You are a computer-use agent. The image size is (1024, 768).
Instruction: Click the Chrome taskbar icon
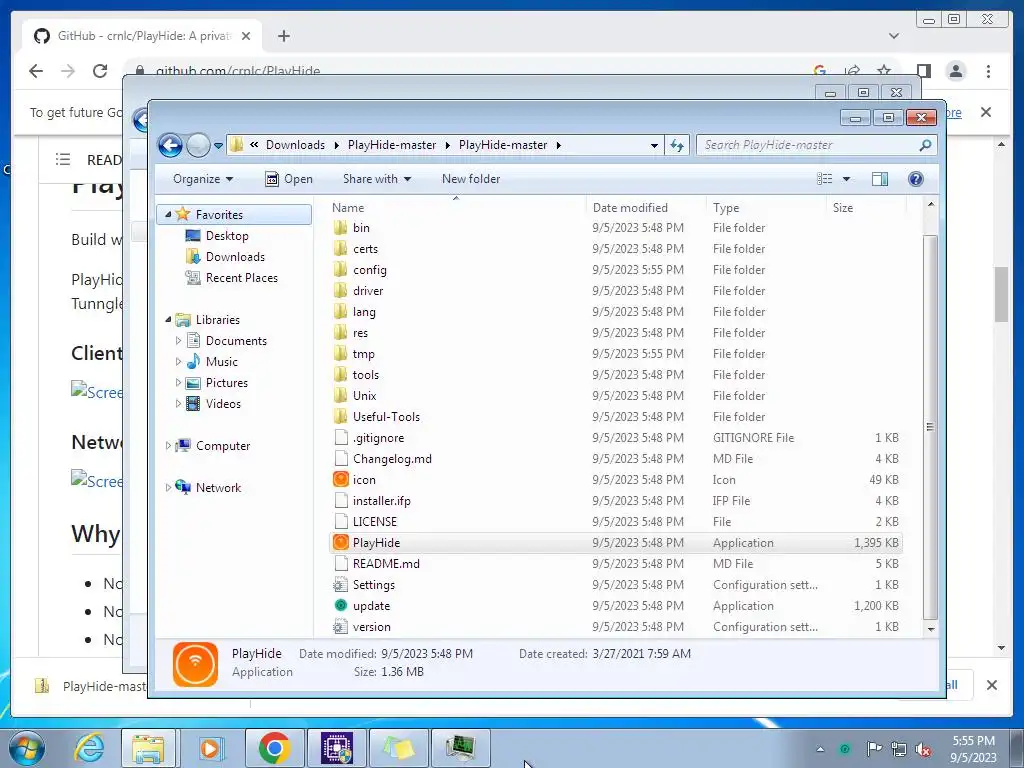(x=274, y=748)
